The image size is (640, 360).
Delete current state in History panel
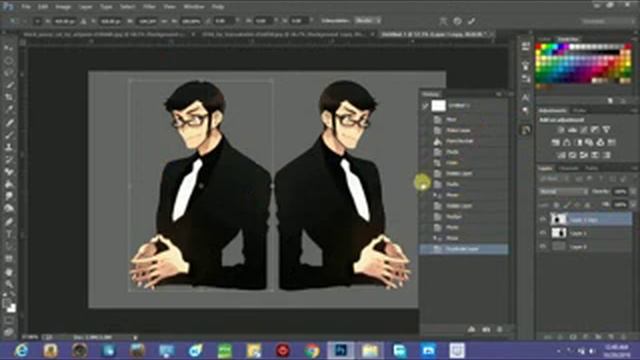click(500, 329)
